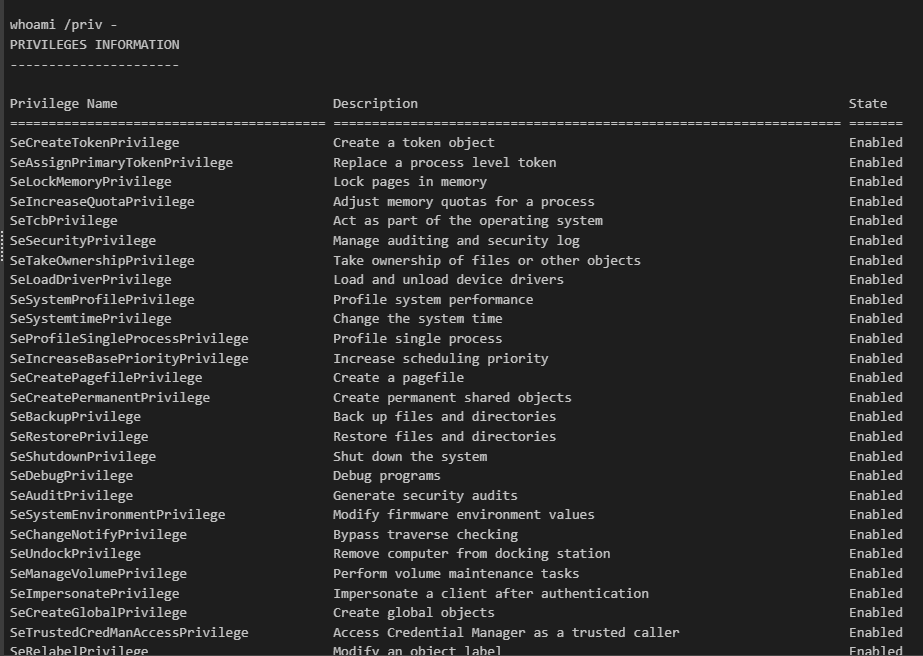923x656 pixels.
Task: Select the SeCreateTokenPrivilege entry
Action: 95,143
